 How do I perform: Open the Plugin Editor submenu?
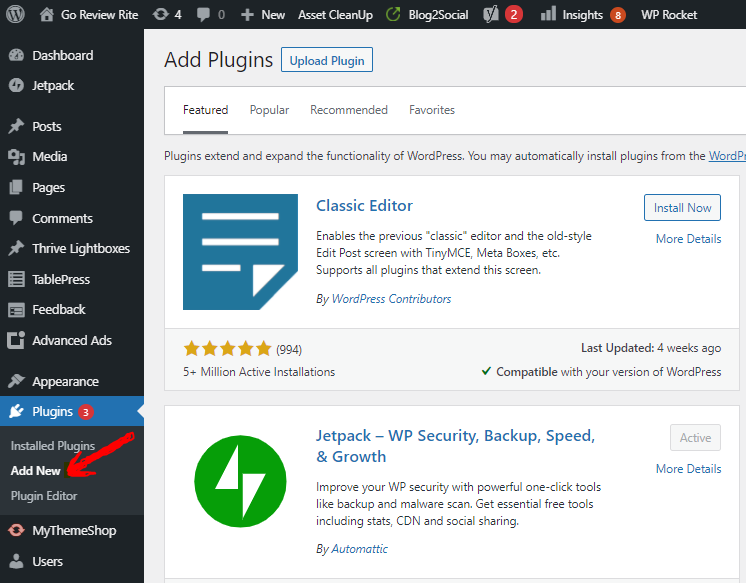click(x=44, y=495)
